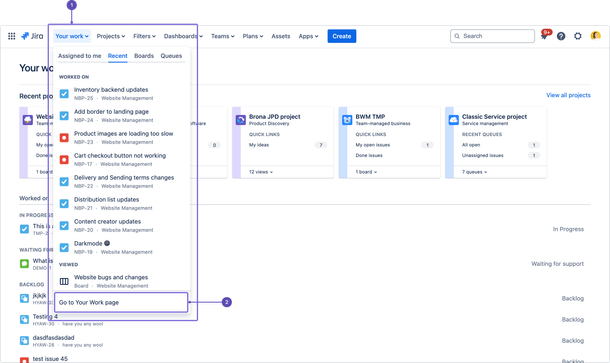The height and width of the screenshot is (363, 610).
Task: Open the Dashboards dropdown menu
Action: tap(183, 36)
